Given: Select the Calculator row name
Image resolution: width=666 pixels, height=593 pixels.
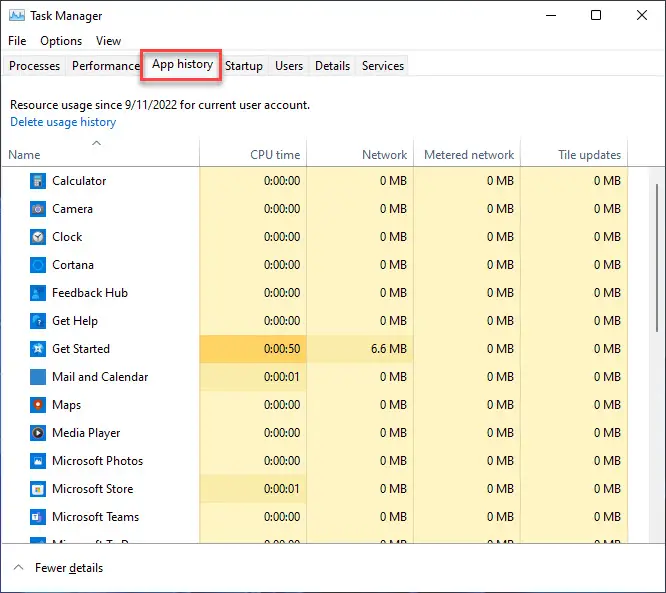Looking at the screenshot, I should coord(79,181).
